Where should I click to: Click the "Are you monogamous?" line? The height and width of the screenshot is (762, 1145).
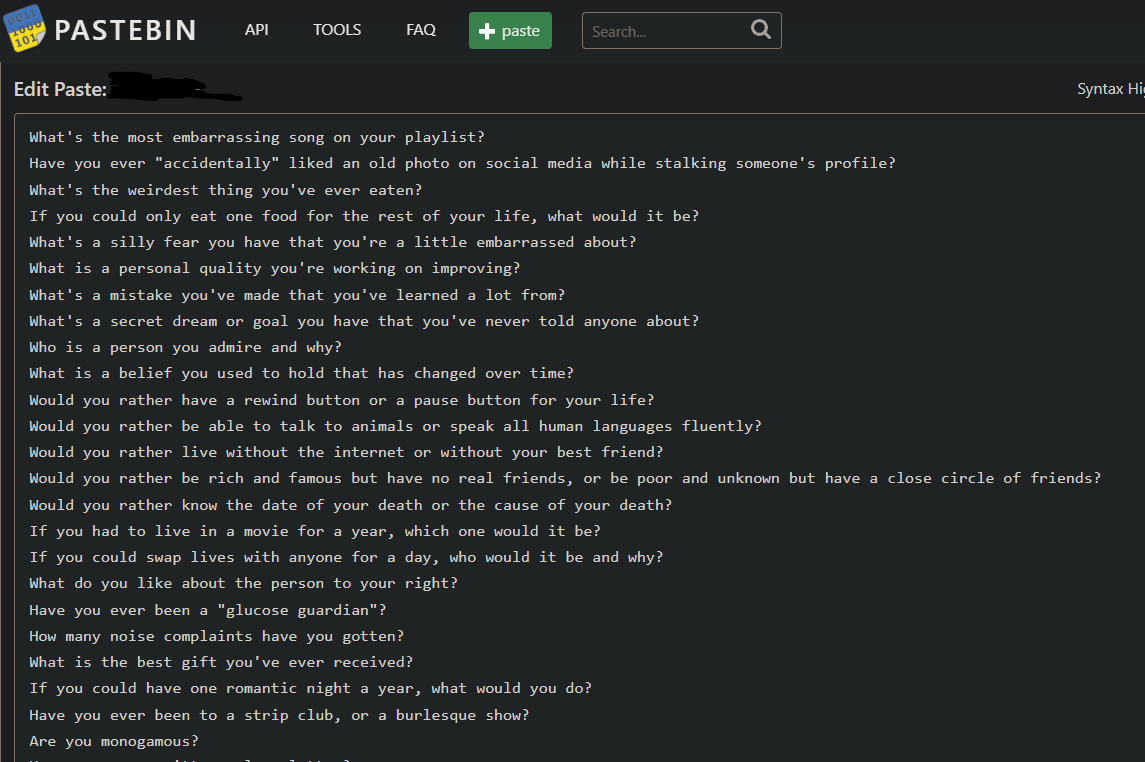pyautogui.click(x=114, y=741)
